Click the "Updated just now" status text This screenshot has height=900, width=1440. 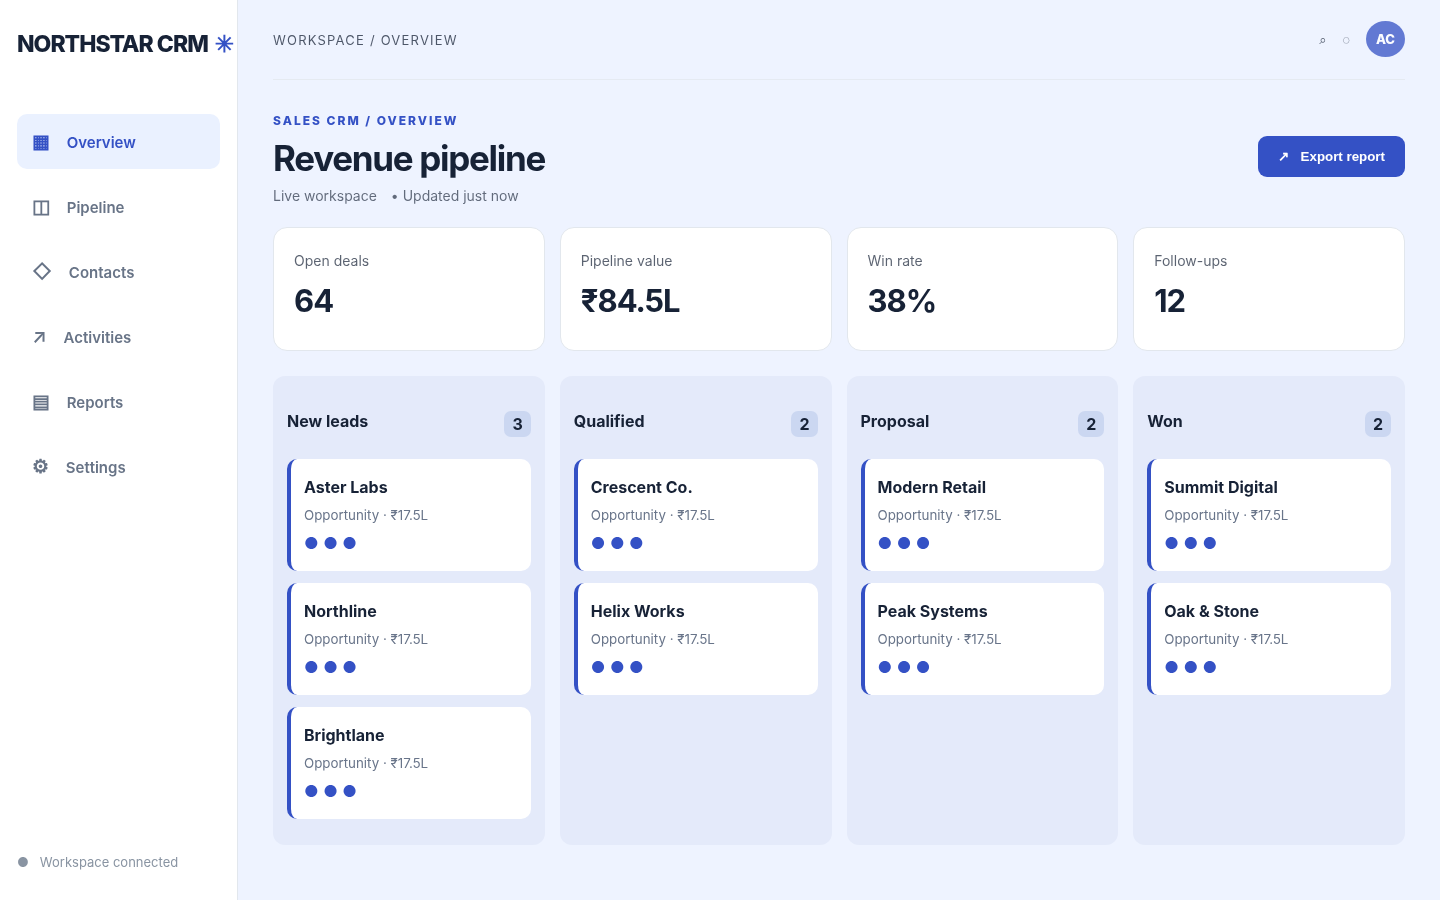[x=460, y=196]
